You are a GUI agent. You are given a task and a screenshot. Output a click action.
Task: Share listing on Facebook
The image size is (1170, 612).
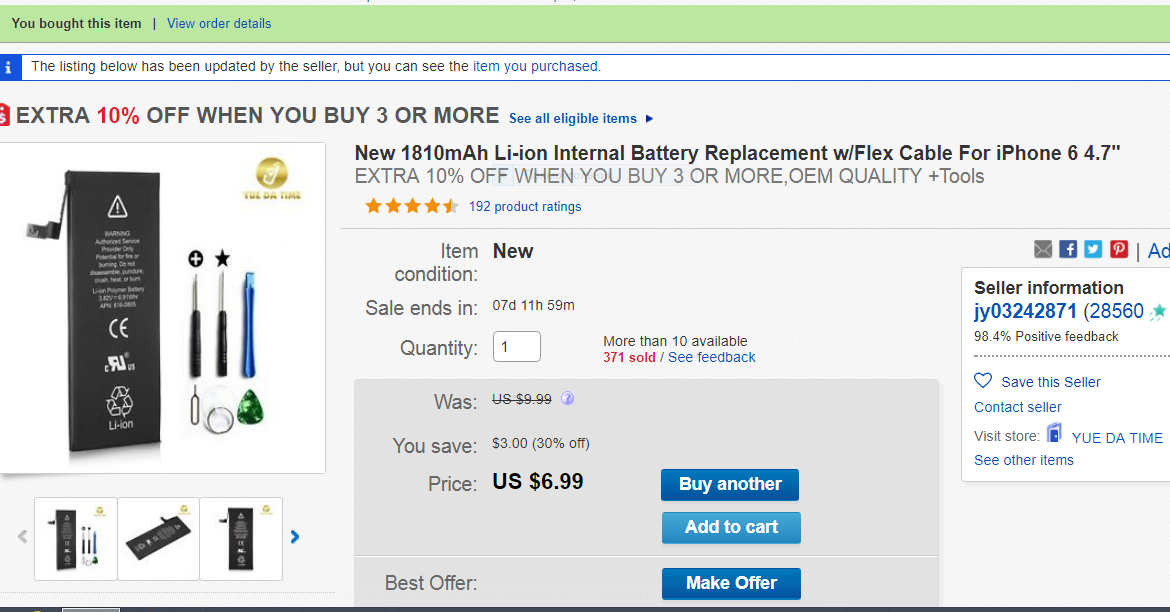[x=1068, y=249]
